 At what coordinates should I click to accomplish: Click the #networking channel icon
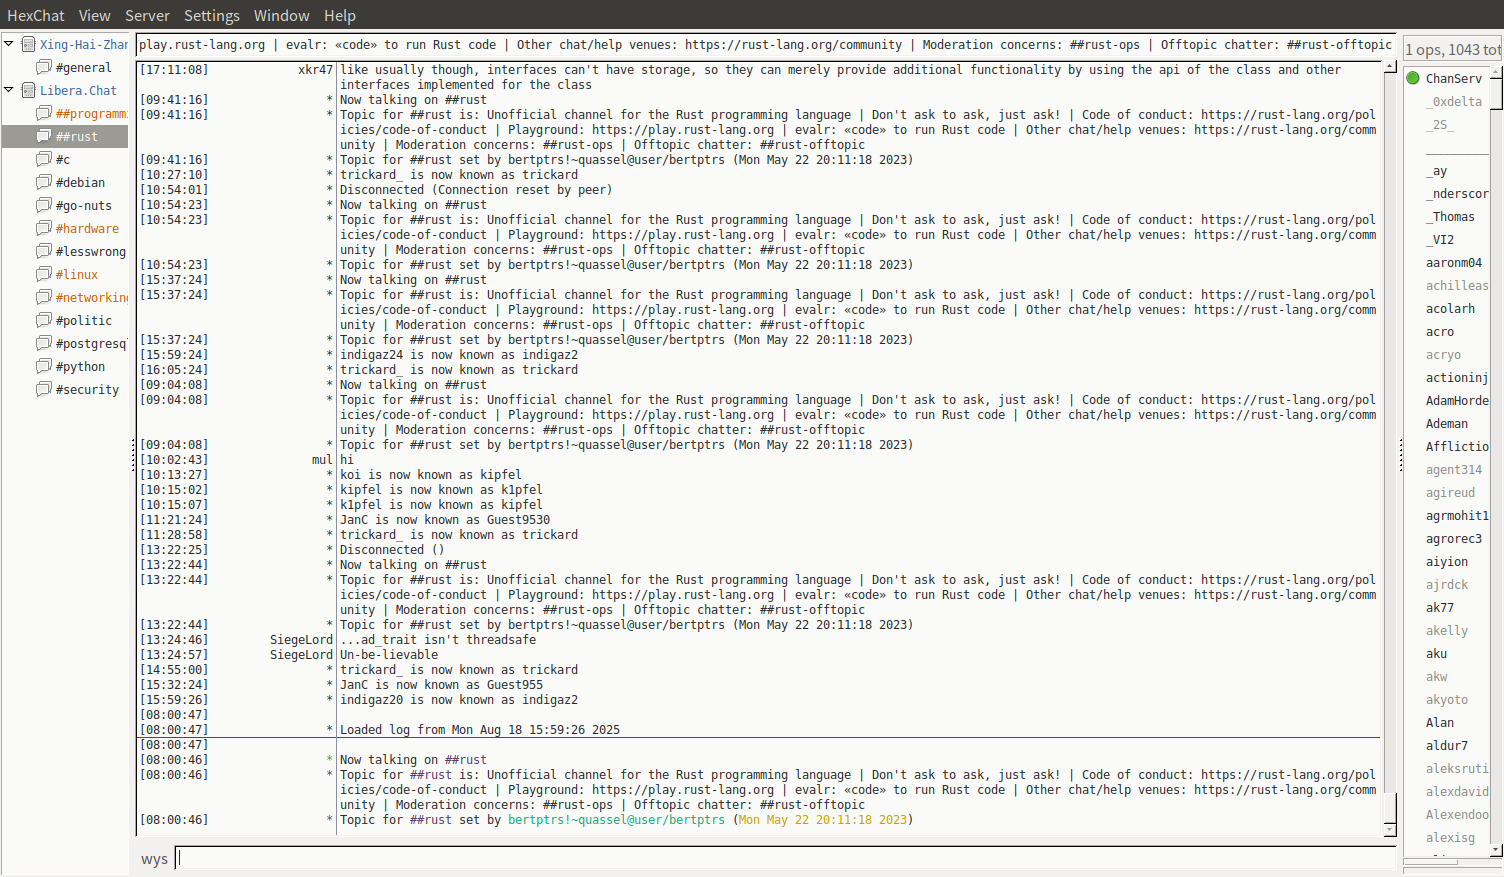point(44,297)
